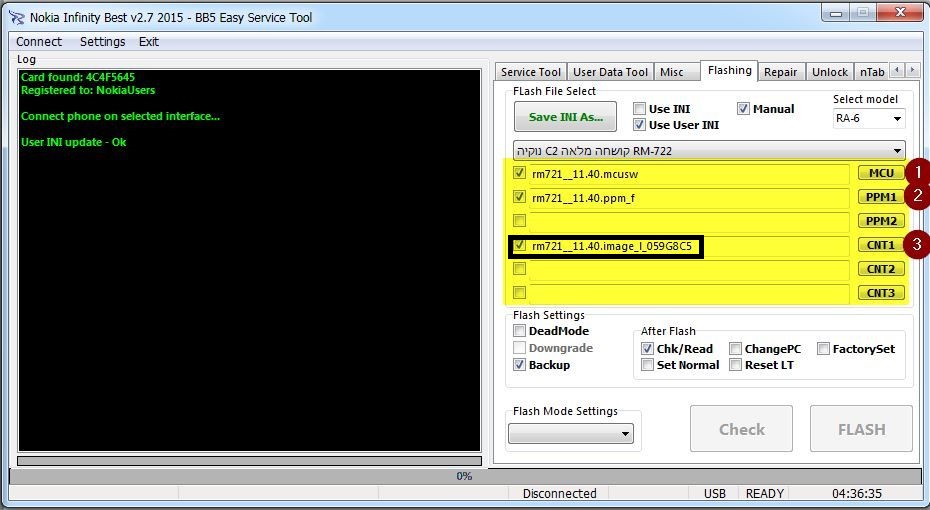Enable the FactorySet checkbox
This screenshot has width=930, height=510.
click(823, 348)
